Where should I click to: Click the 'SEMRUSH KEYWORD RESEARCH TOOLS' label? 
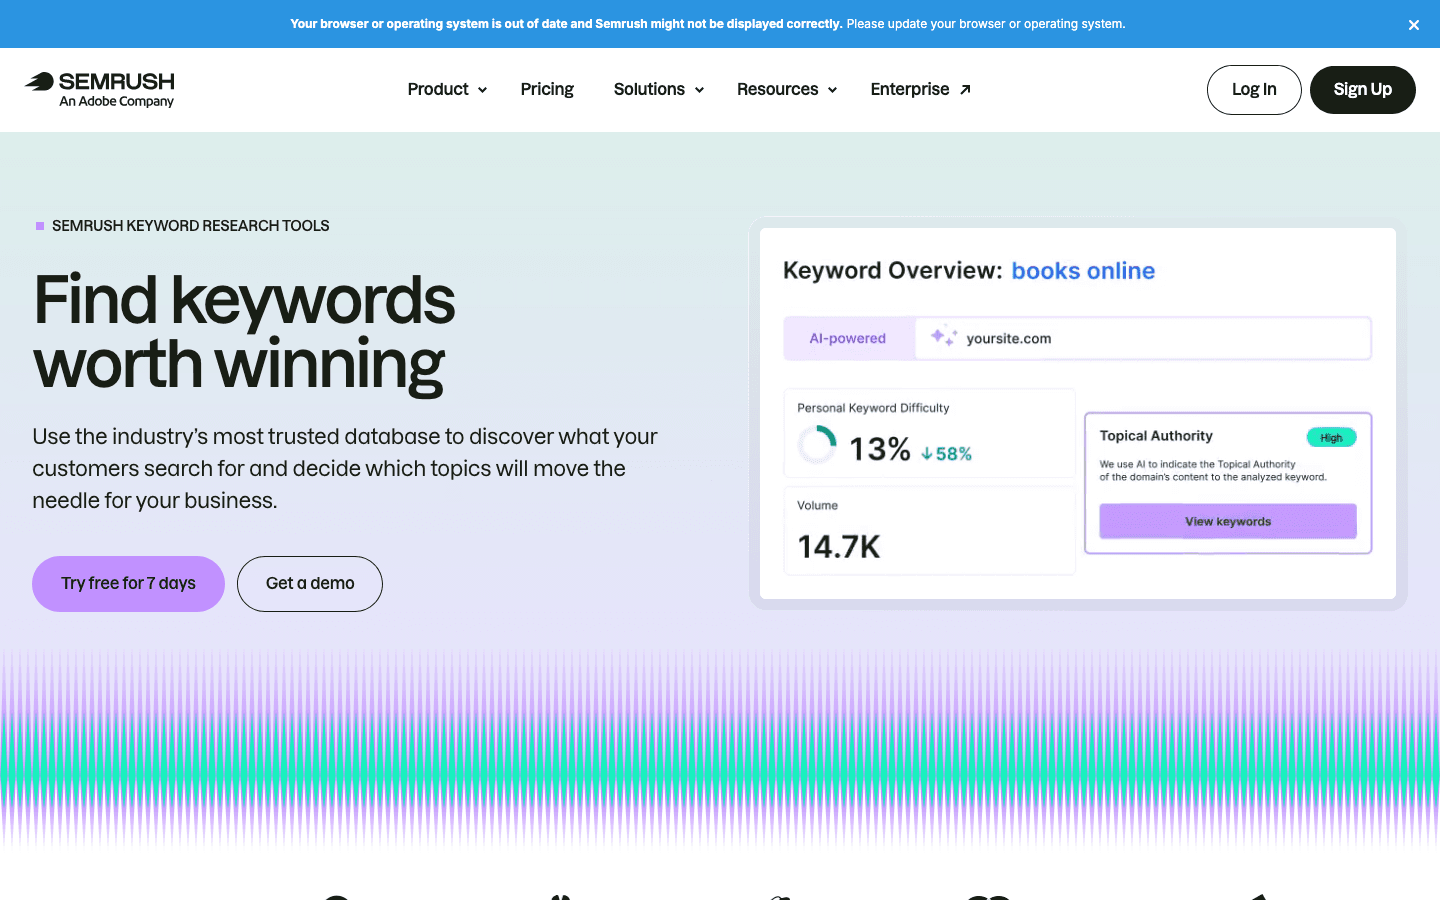point(190,226)
